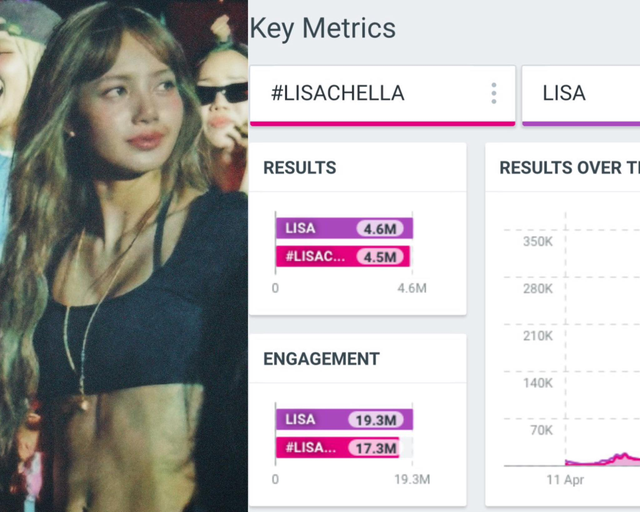
Task: Click the #LISAC... 4.5M results bar
Action: click(x=342, y=256)
